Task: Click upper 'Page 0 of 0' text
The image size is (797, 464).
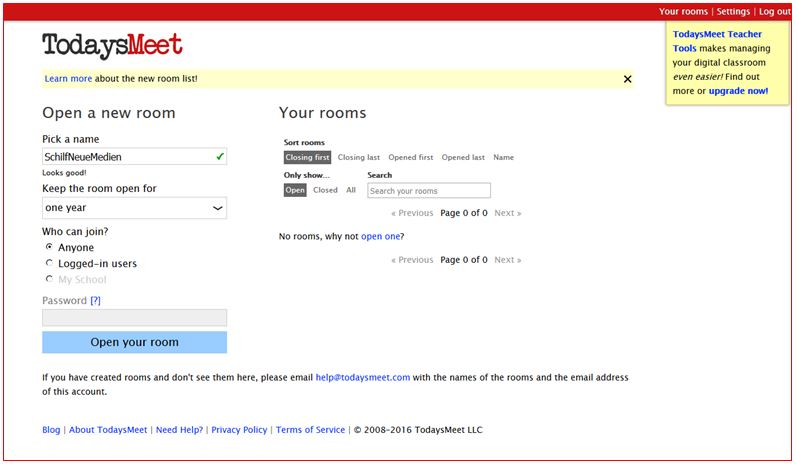Action: (x=464, y=213)
